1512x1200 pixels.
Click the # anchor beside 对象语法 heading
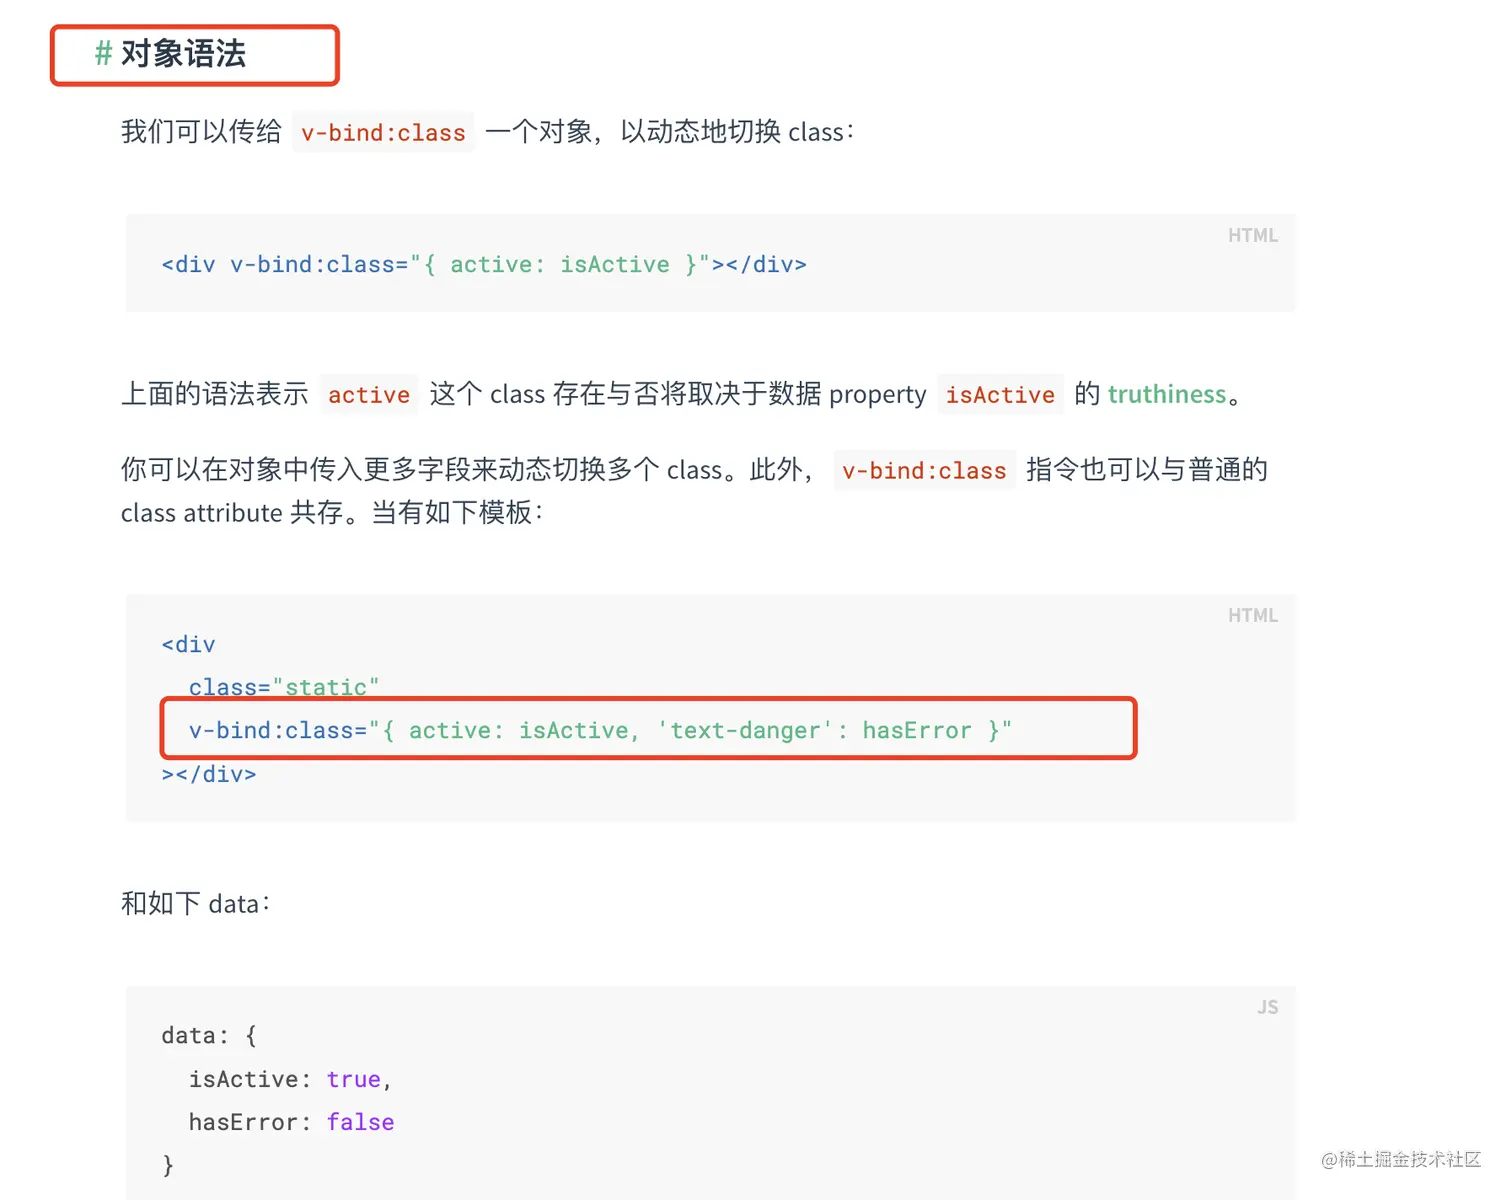click(x=102, y=54)
